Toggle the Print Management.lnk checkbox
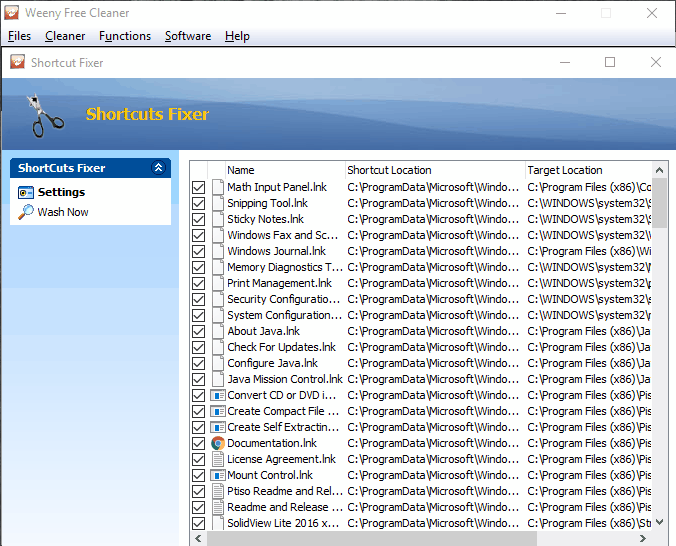676x546 pixels. click(x=198, y=283)
